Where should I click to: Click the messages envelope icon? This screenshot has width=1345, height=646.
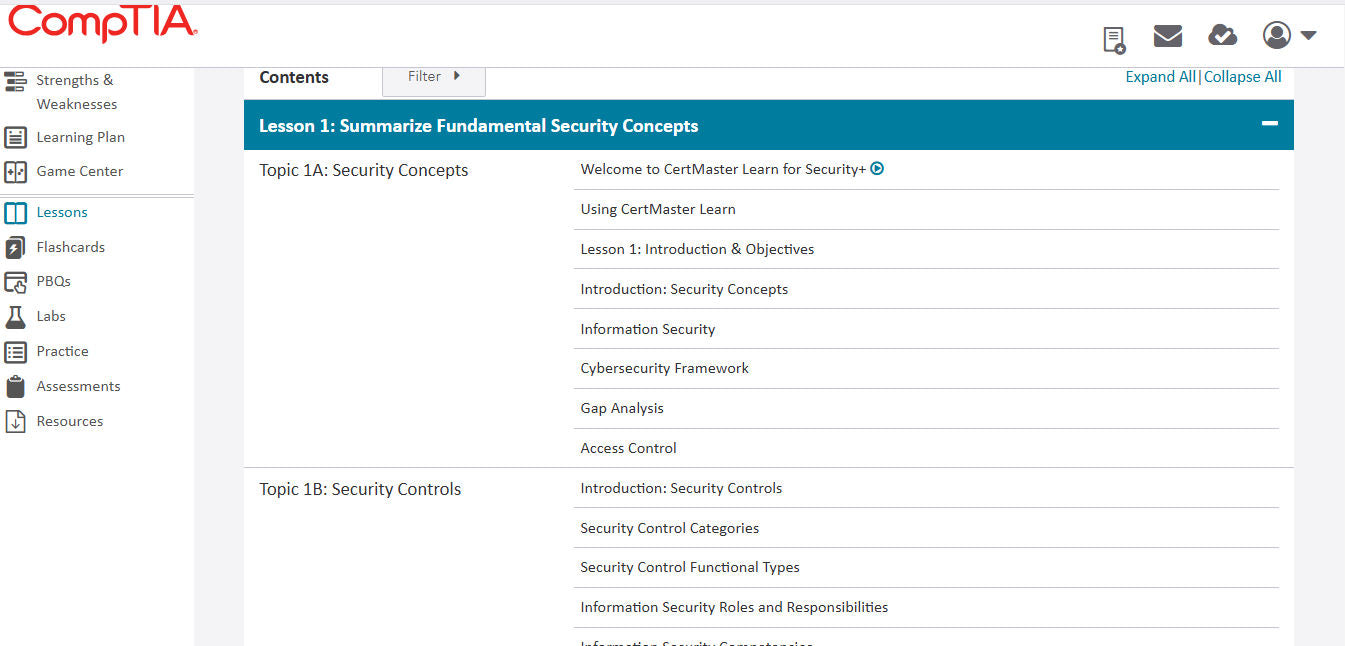coord(1167,35)
